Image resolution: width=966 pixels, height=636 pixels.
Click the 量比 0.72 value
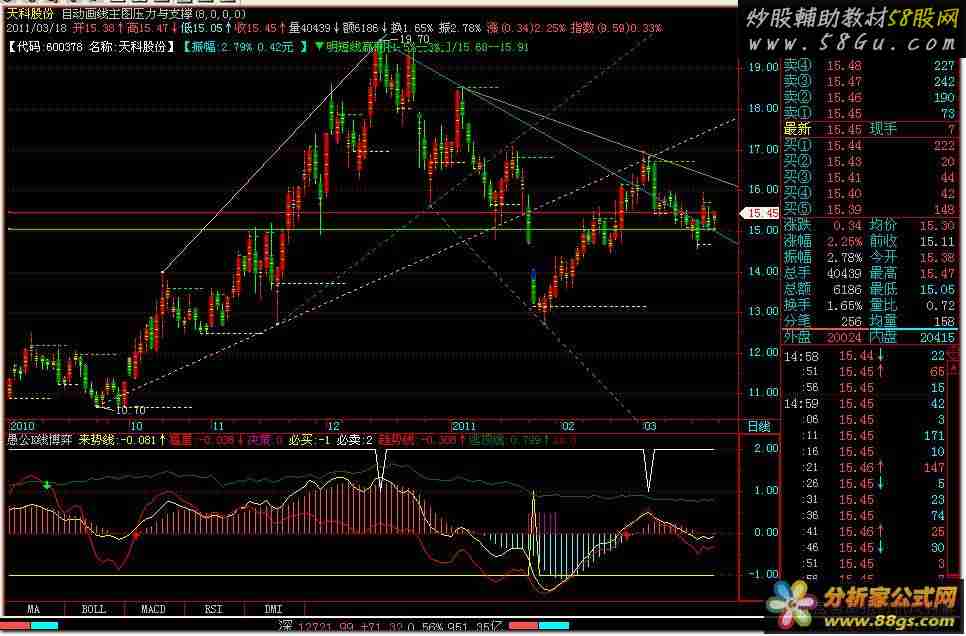coord(941,306)
